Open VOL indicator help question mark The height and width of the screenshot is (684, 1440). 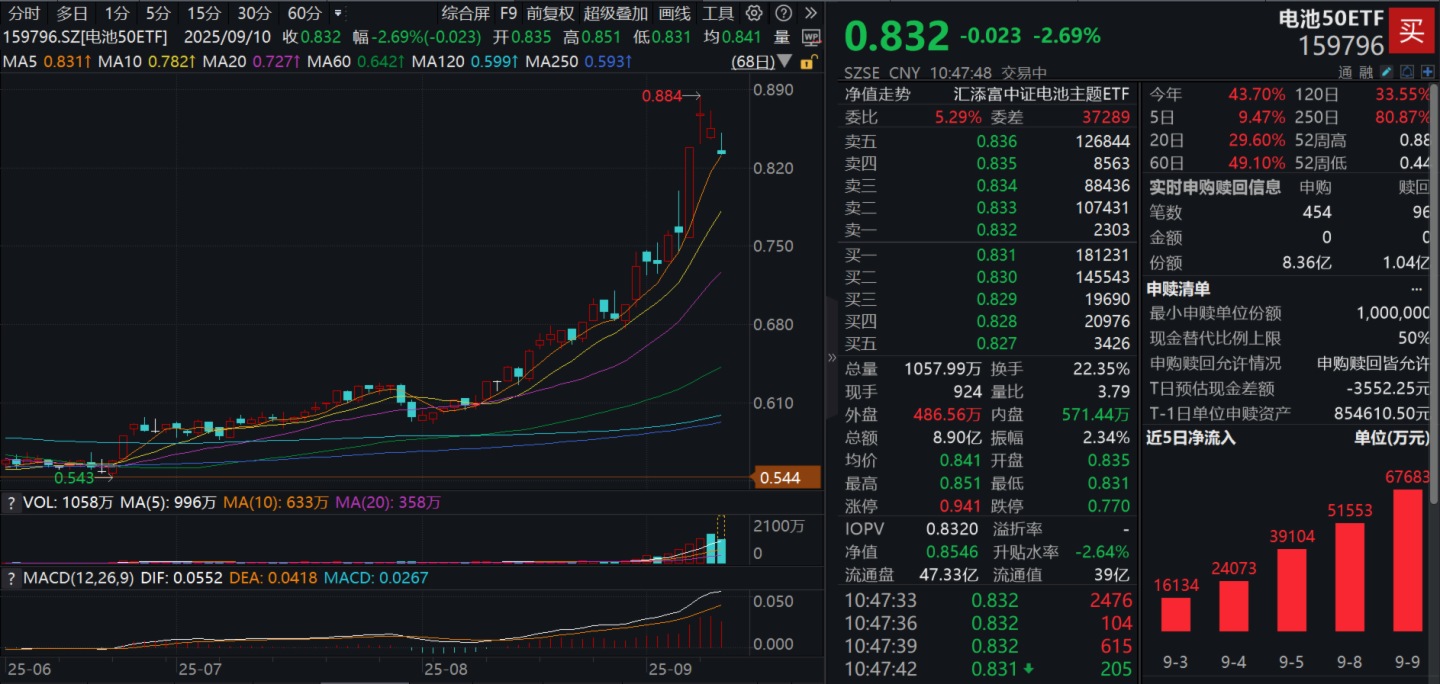point(11,503)
